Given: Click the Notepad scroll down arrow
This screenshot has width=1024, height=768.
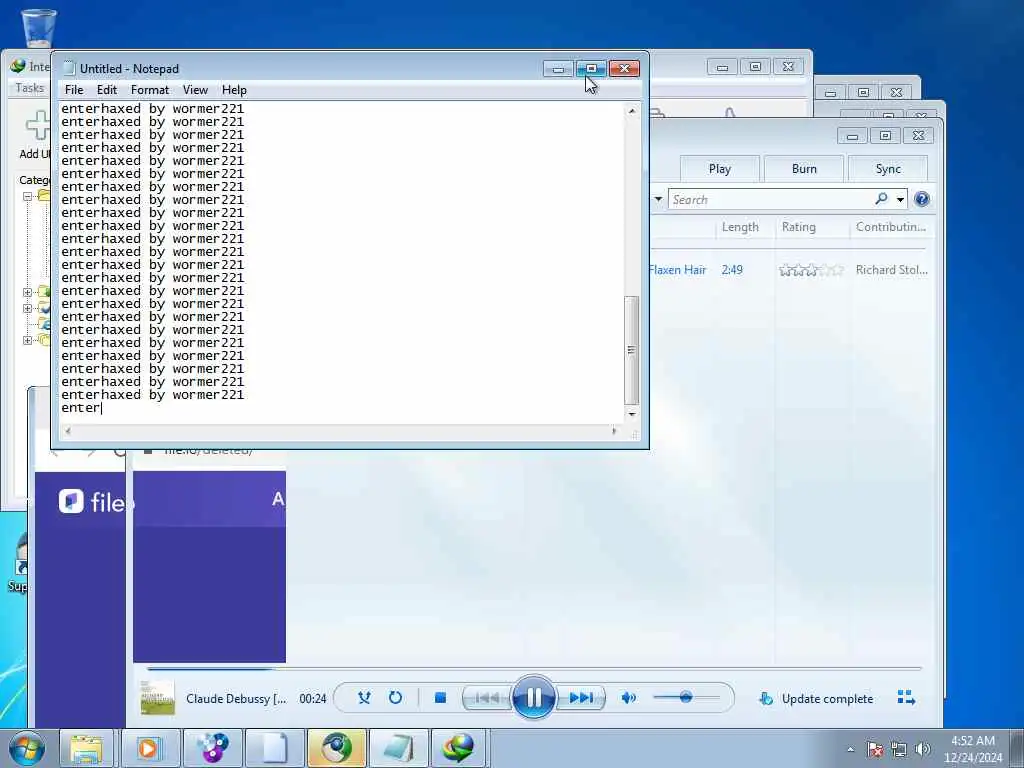Looking at the screenshot, I should (x=632, y=414).
